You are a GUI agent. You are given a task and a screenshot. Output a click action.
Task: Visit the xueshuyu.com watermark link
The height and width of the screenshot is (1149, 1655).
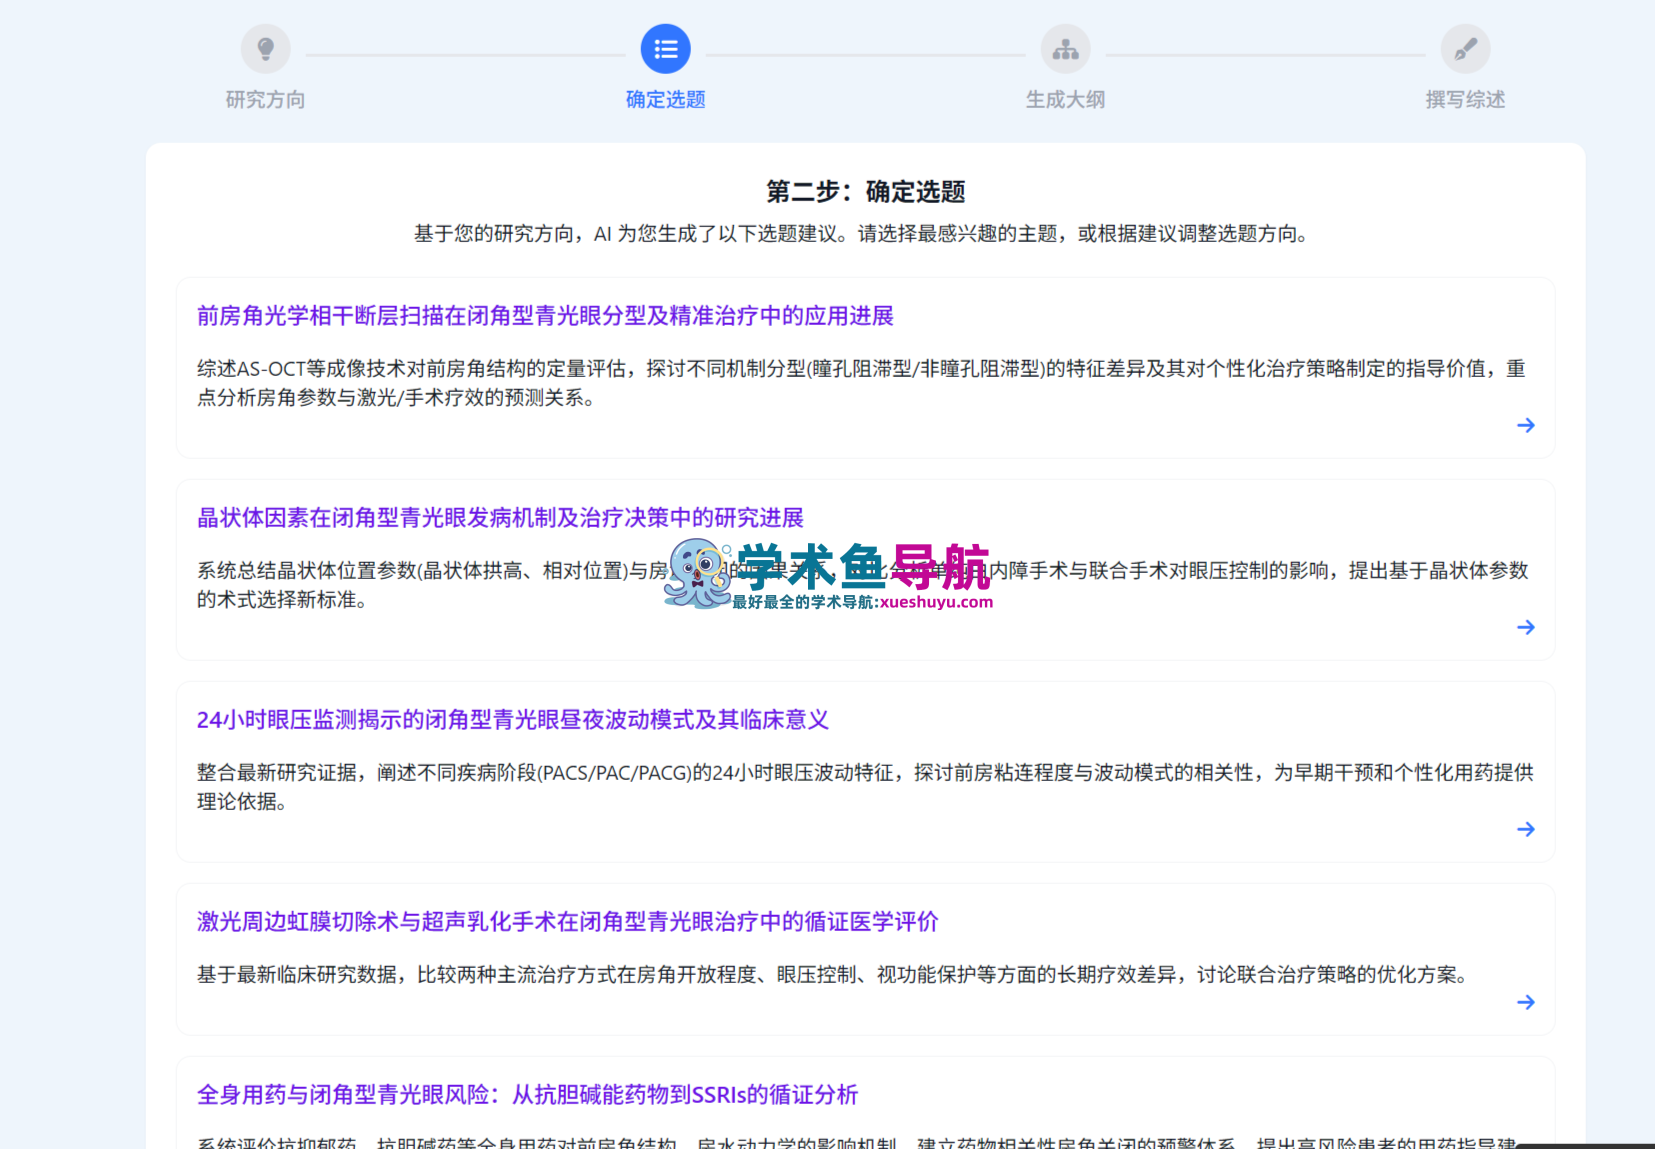tap(931, 603)
